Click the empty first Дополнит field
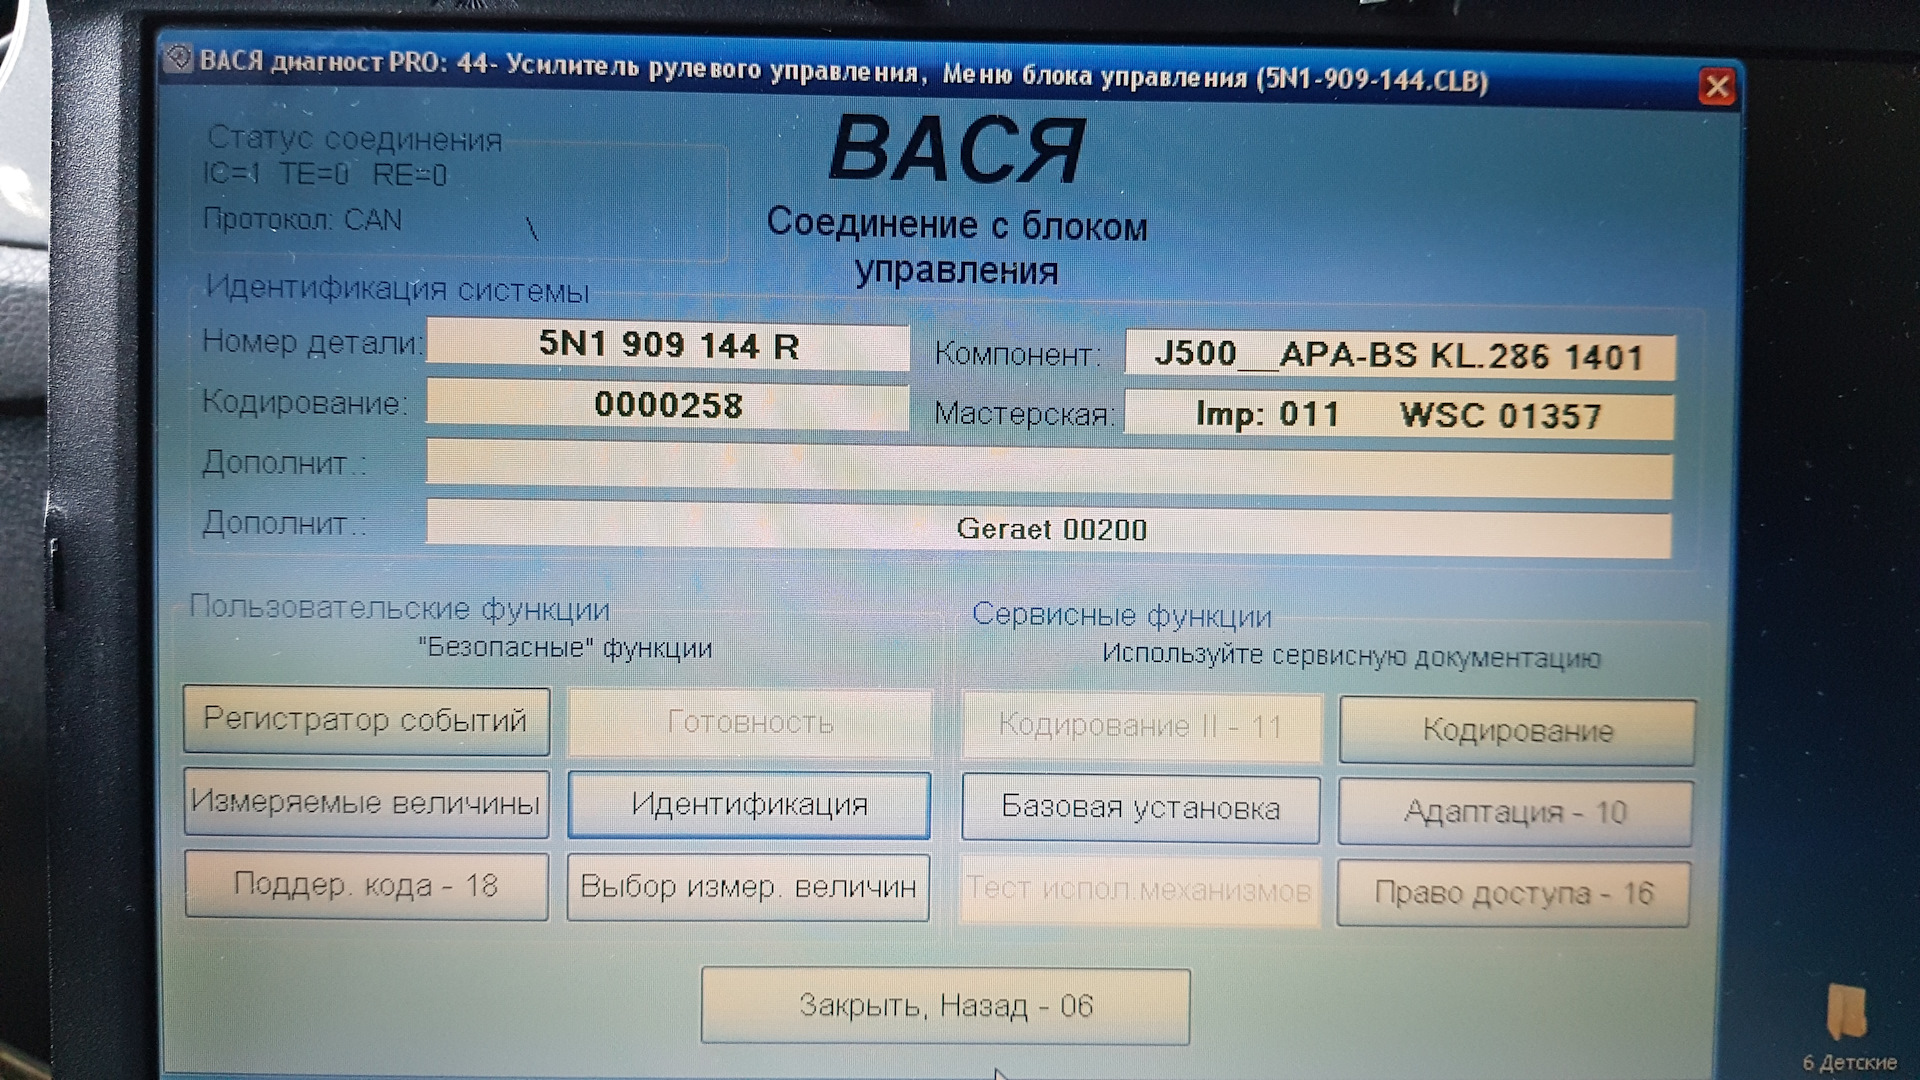Viewport: 1920px width, 1080px height. coord(1049,470)
